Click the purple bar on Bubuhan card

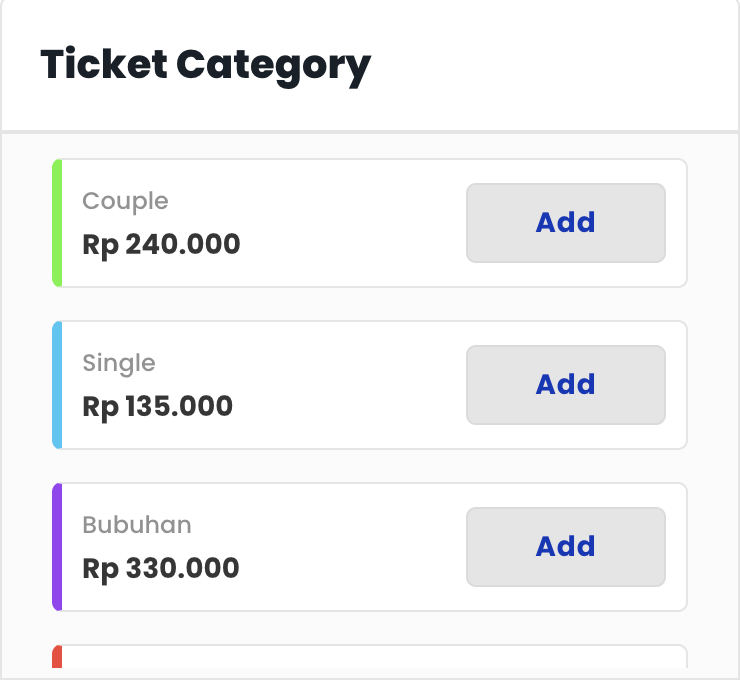coord(57,547)
